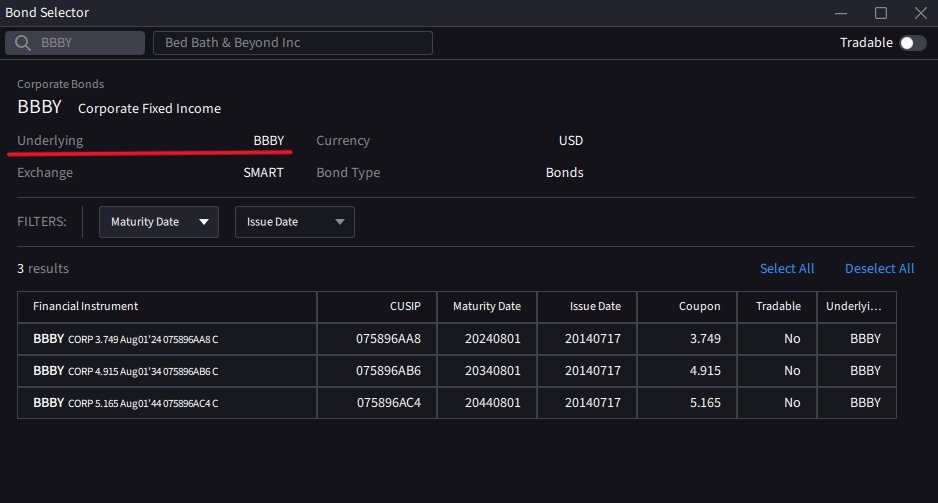Click the Bed Bath & Beyond Inc field
The width and height of the screenshot is (938, 503).
pos(293,43)
